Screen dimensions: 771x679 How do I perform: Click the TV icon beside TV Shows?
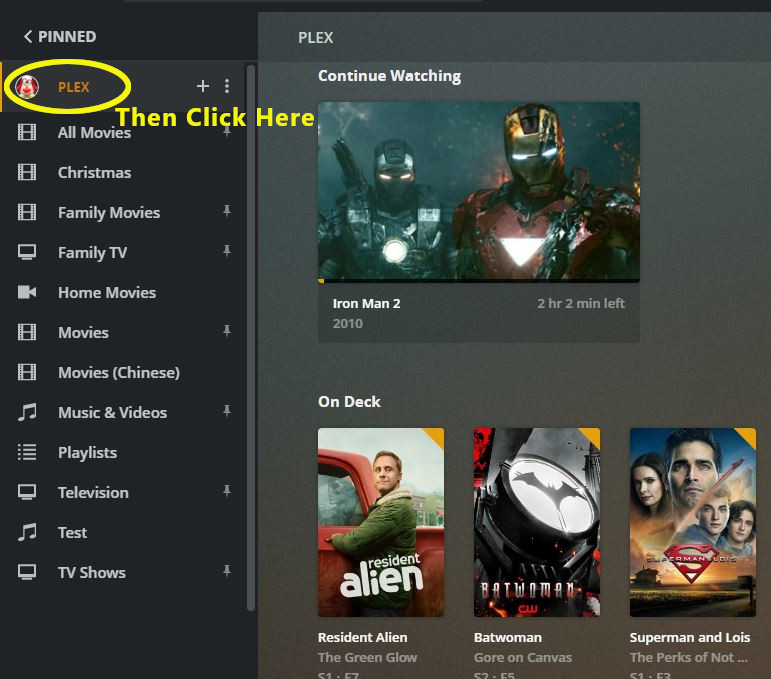click(x=27, y=572)
